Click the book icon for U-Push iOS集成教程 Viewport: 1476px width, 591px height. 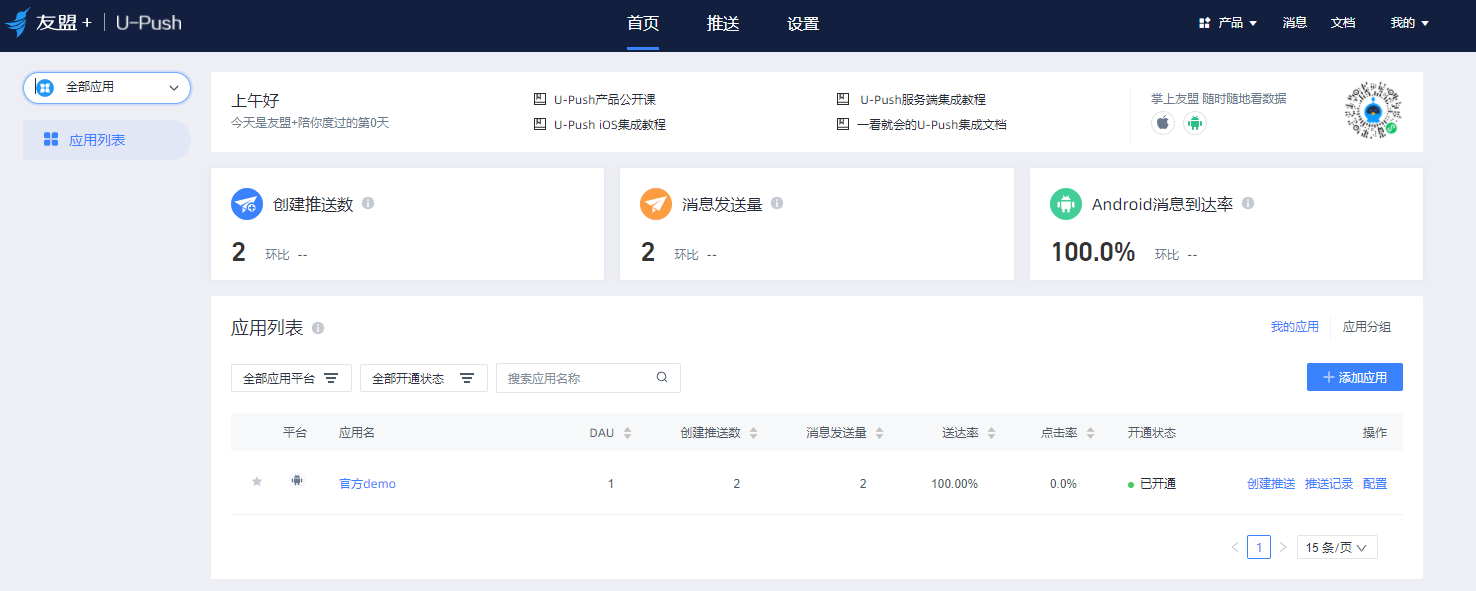tap(539, 124)
